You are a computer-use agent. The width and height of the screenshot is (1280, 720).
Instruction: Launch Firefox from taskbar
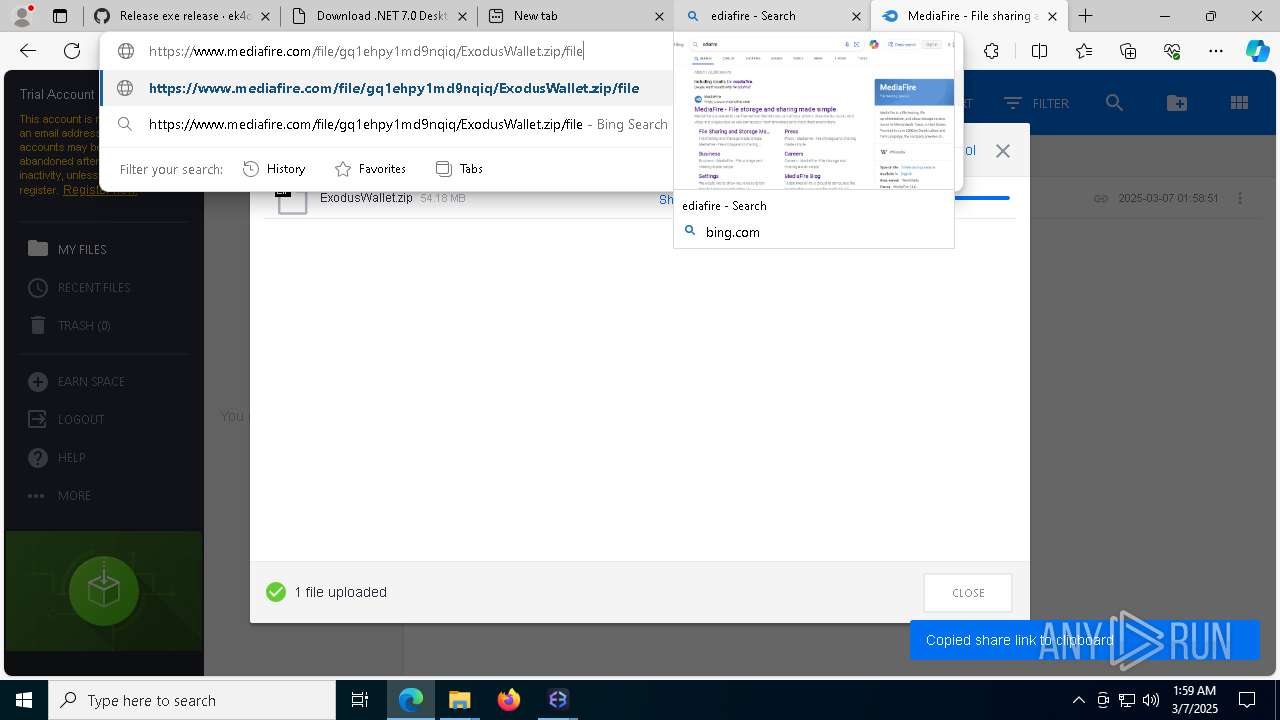tap(509, 700)
